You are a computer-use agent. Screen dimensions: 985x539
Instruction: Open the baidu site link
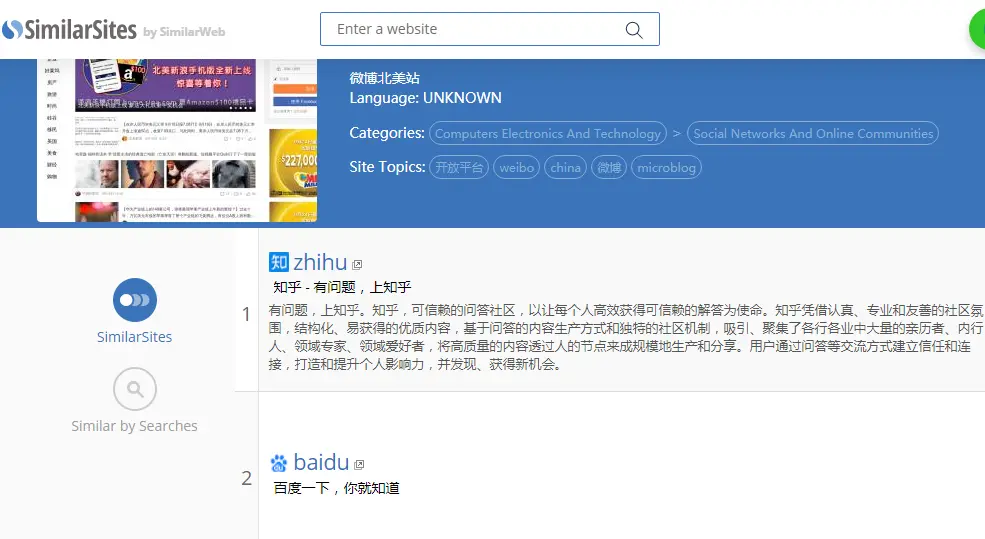[x=321, y=462]
